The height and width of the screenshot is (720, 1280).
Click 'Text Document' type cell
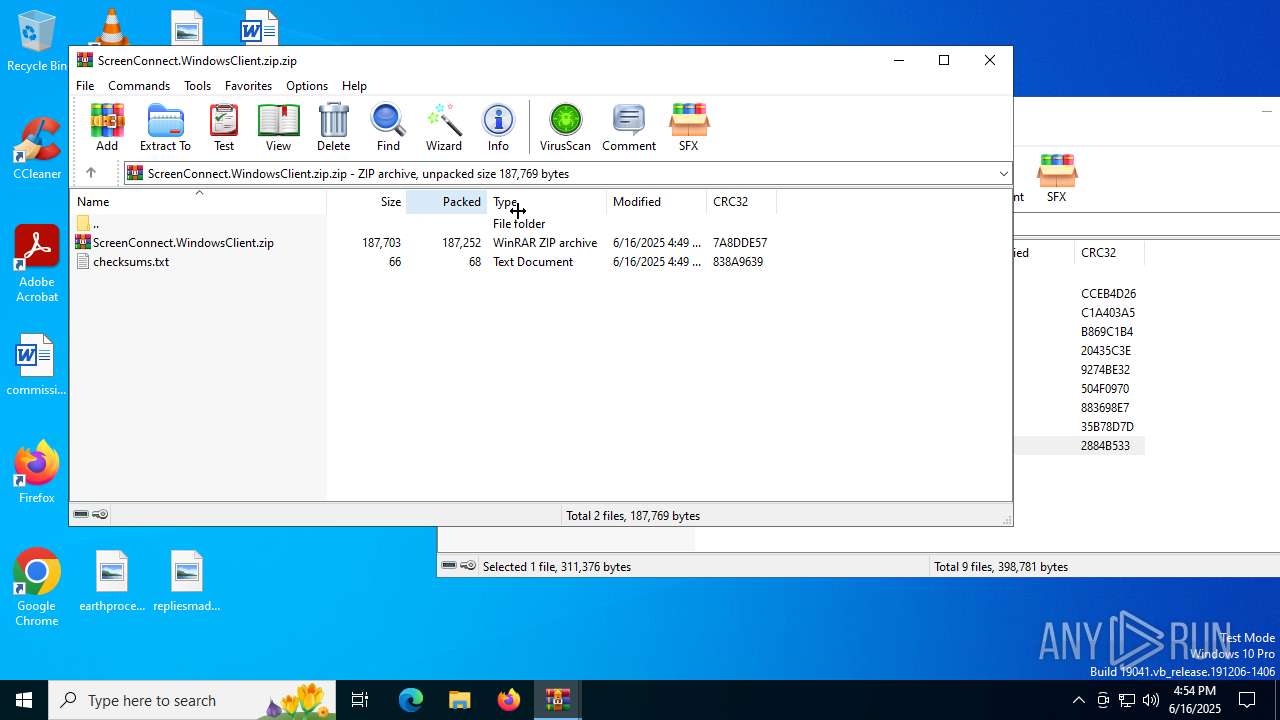[x=533, y=261]
